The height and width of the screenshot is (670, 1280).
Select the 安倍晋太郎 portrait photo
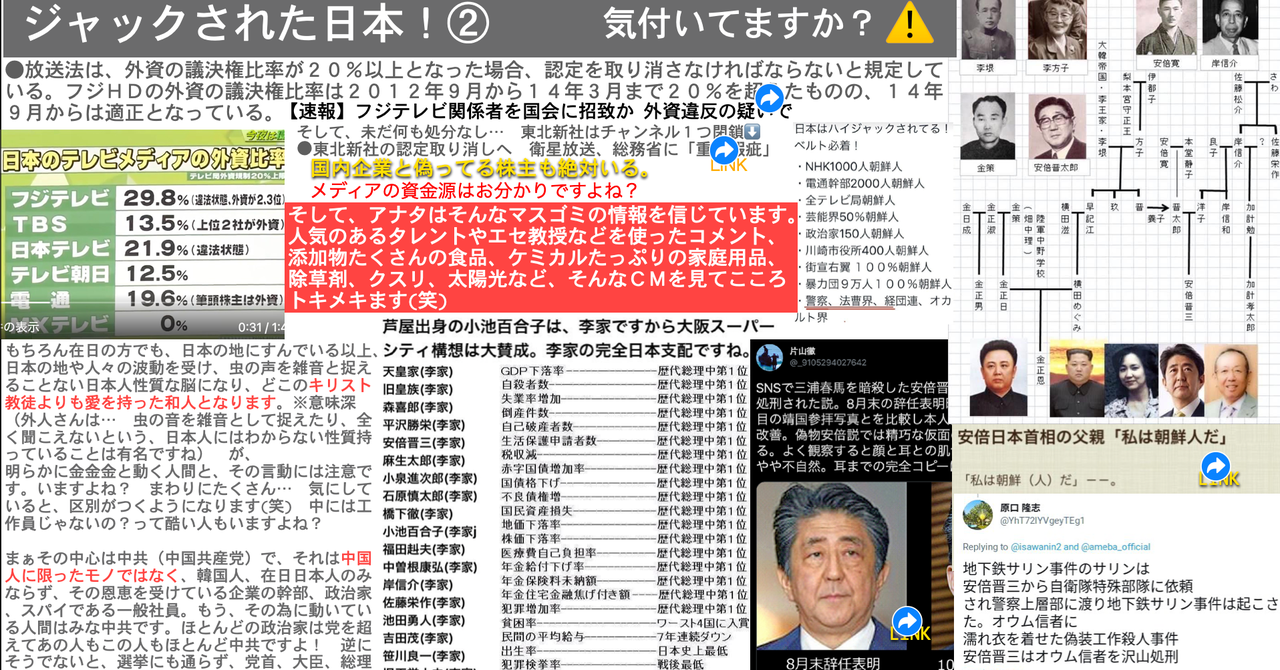coord(1057,124)
